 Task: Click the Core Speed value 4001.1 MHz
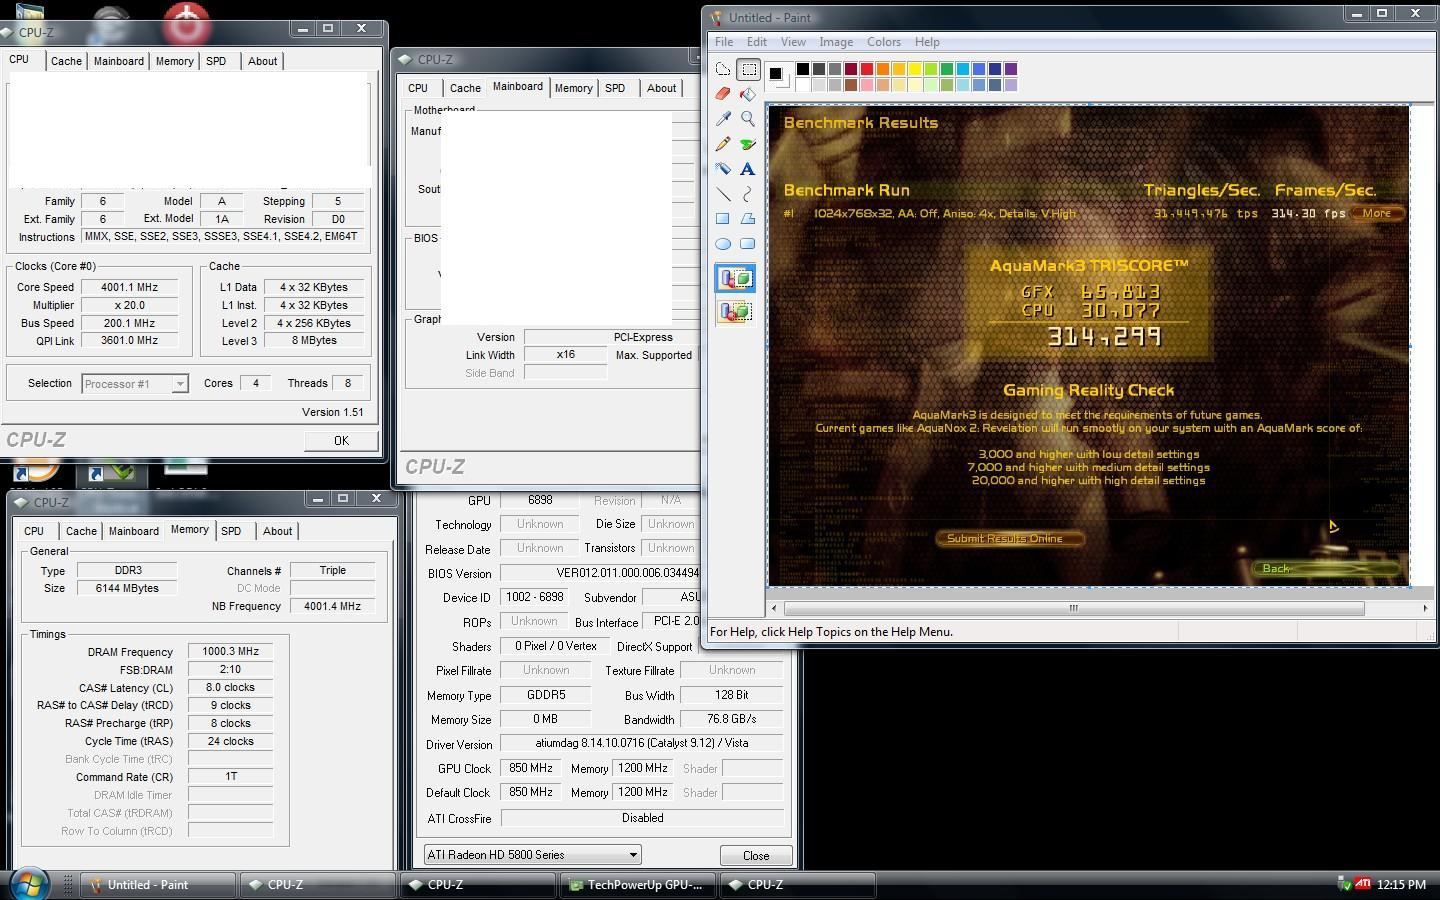[x=130, y=287]
